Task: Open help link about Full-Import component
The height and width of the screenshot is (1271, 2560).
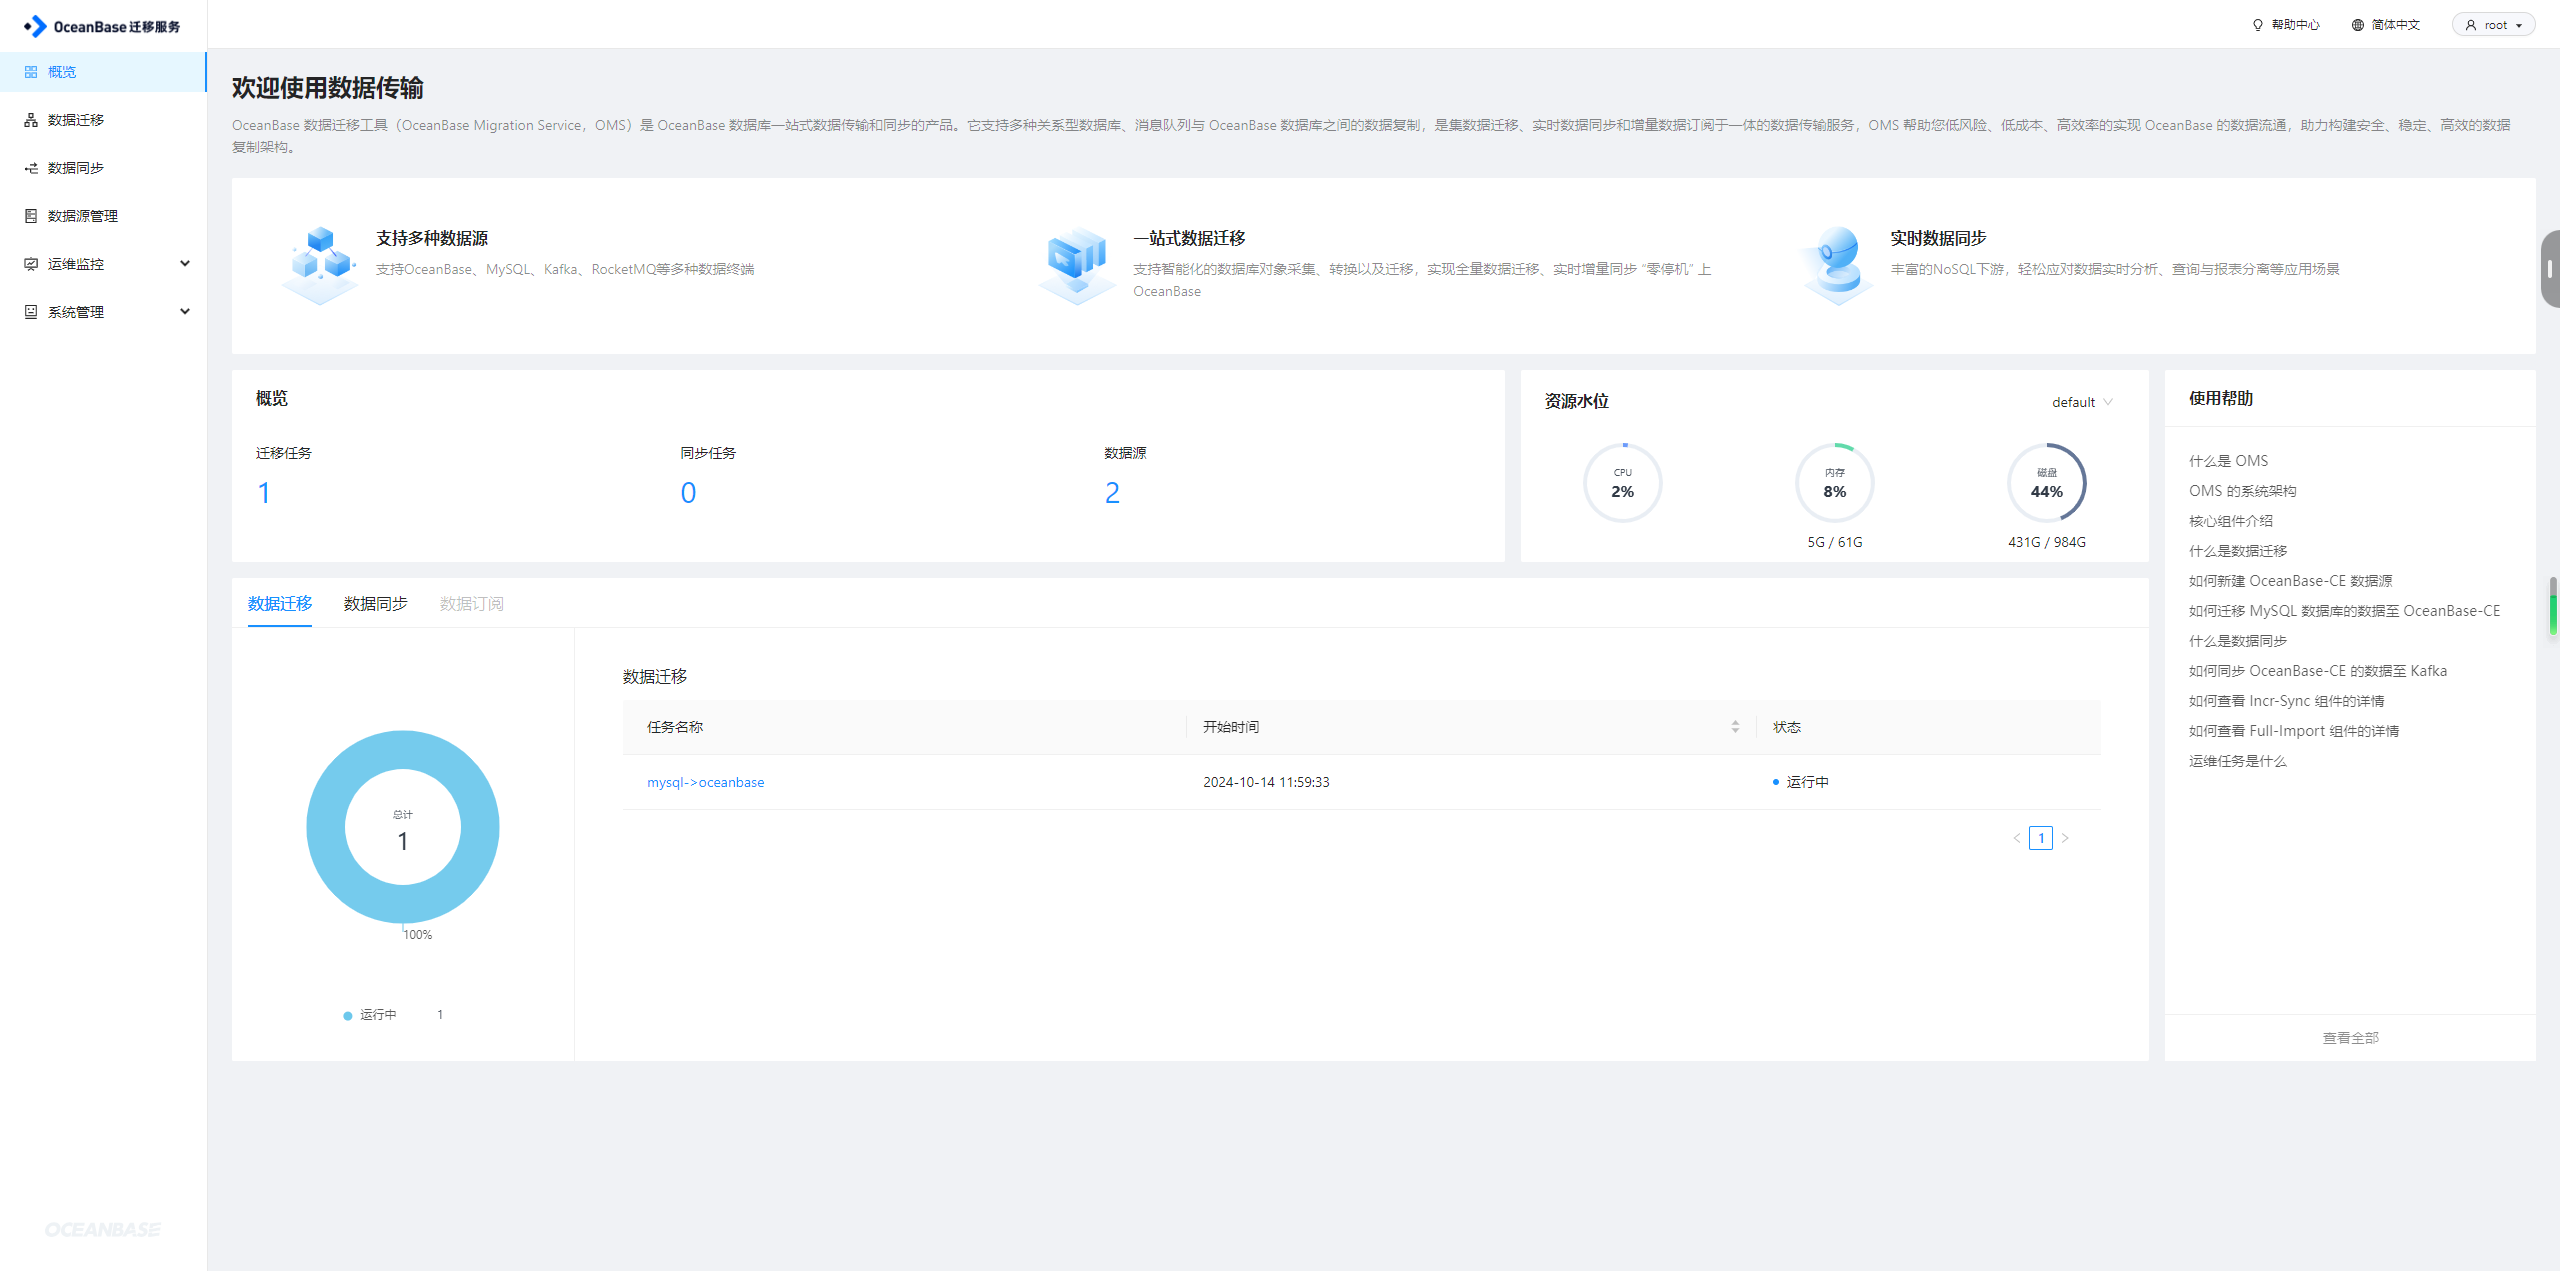Action: pos(2294,731)
